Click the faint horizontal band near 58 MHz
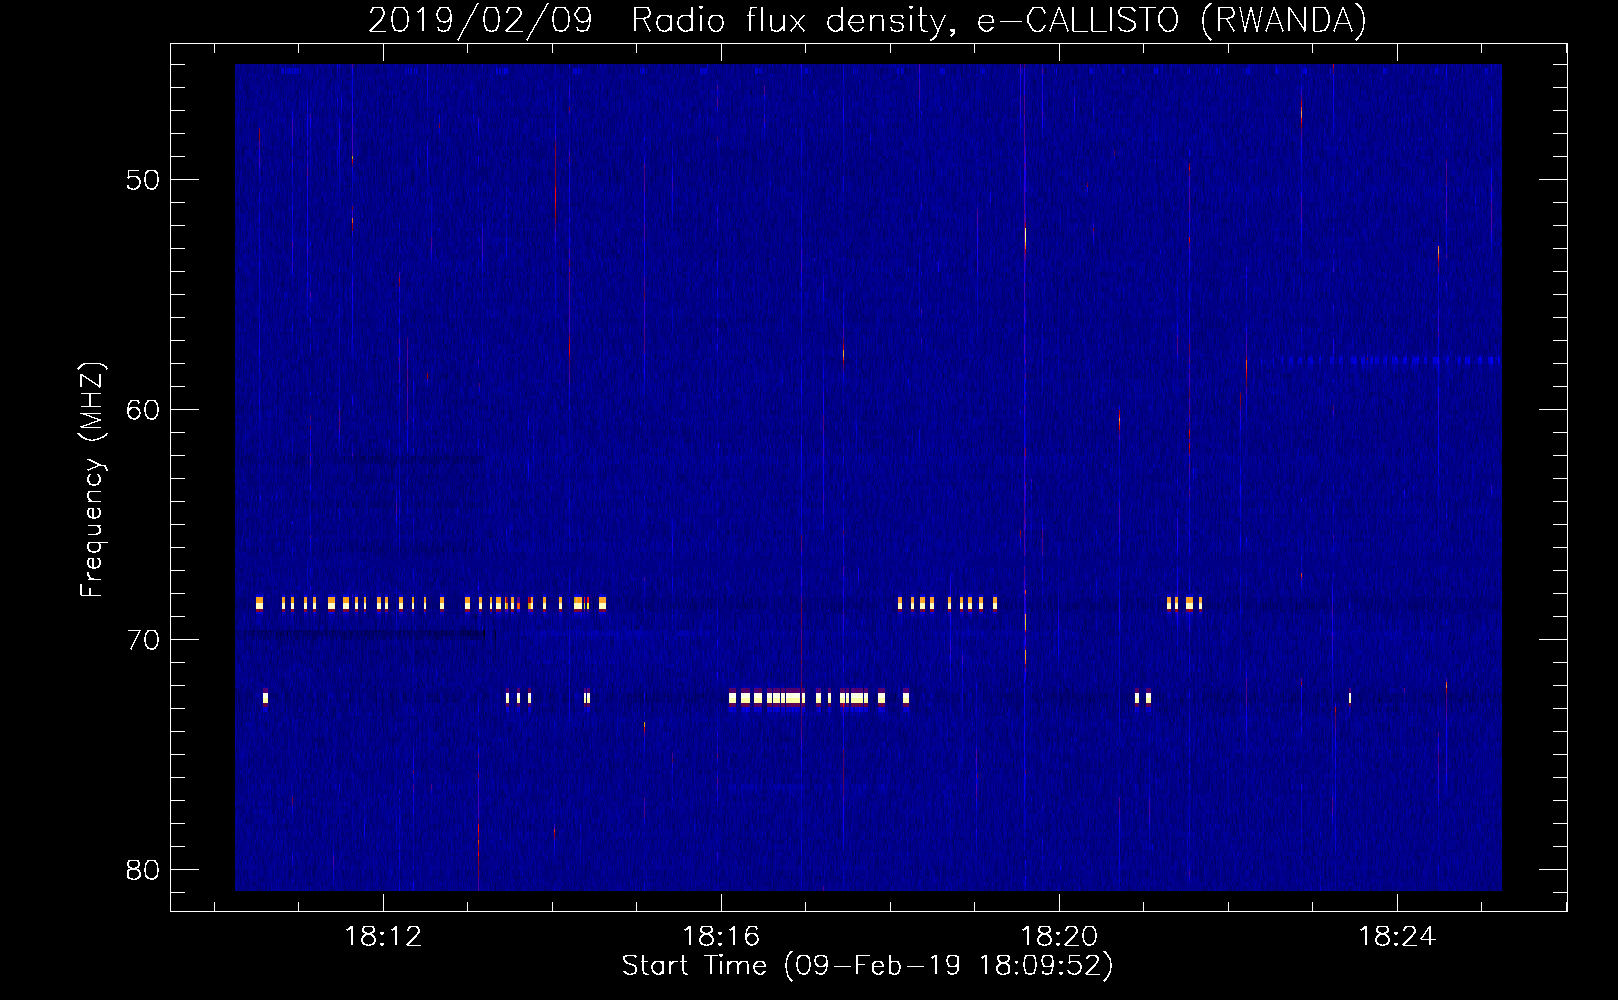The height and width of the screenshot is (1000, 1618). point(1390,360)
